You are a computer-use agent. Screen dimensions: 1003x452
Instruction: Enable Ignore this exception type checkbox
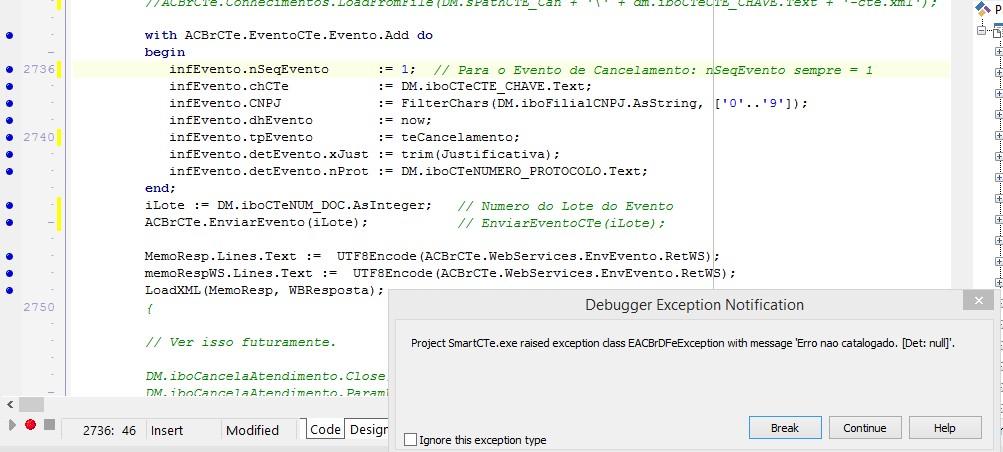point(411,440)
